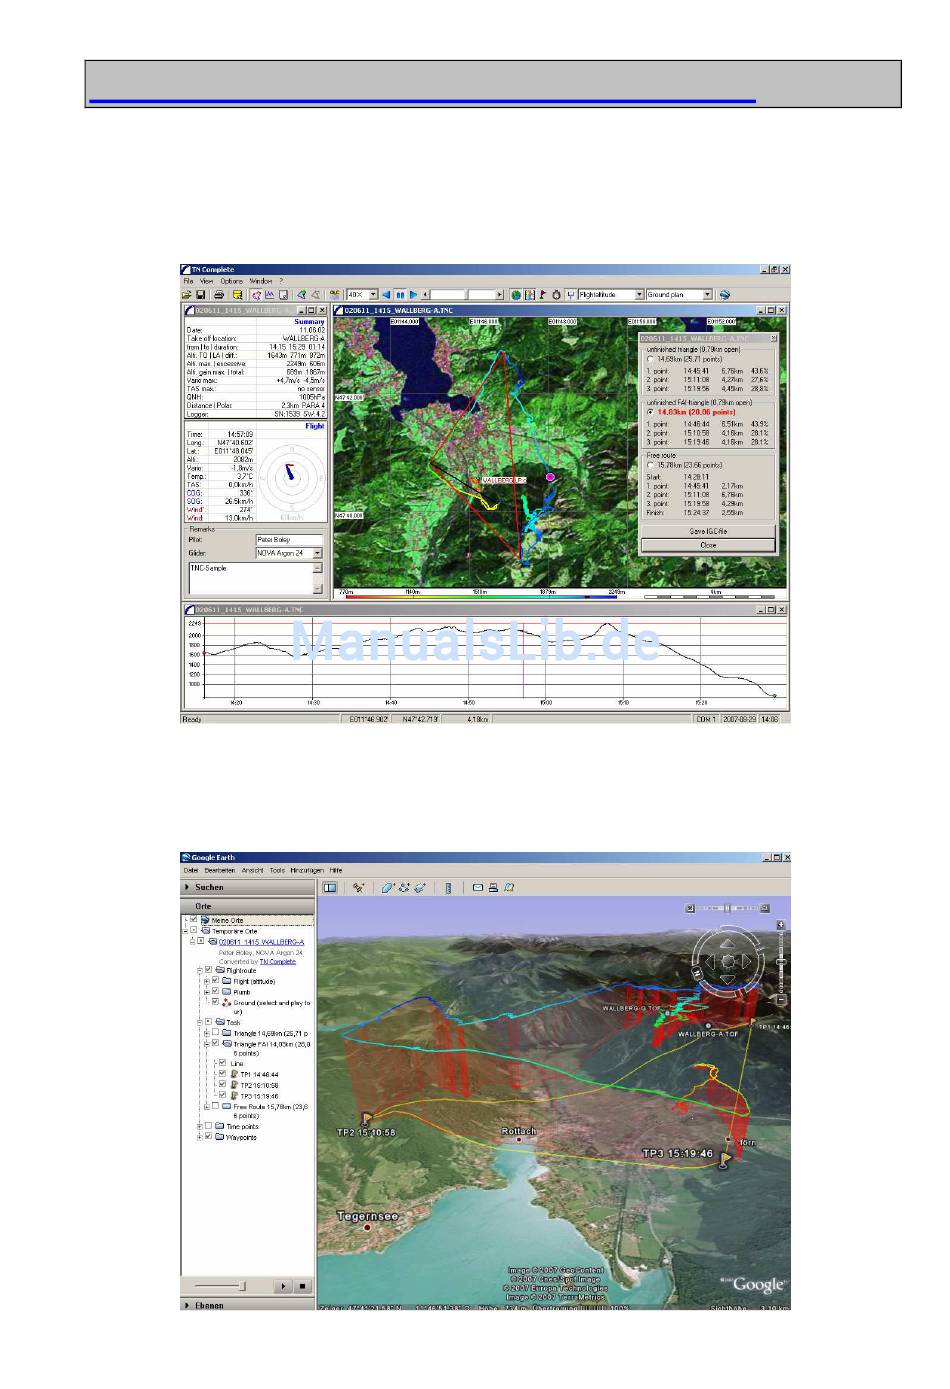950x1389 pixels.
Task: Toggle the Free Route 15,78km checkbox
Action: (x=215, y=1107)
